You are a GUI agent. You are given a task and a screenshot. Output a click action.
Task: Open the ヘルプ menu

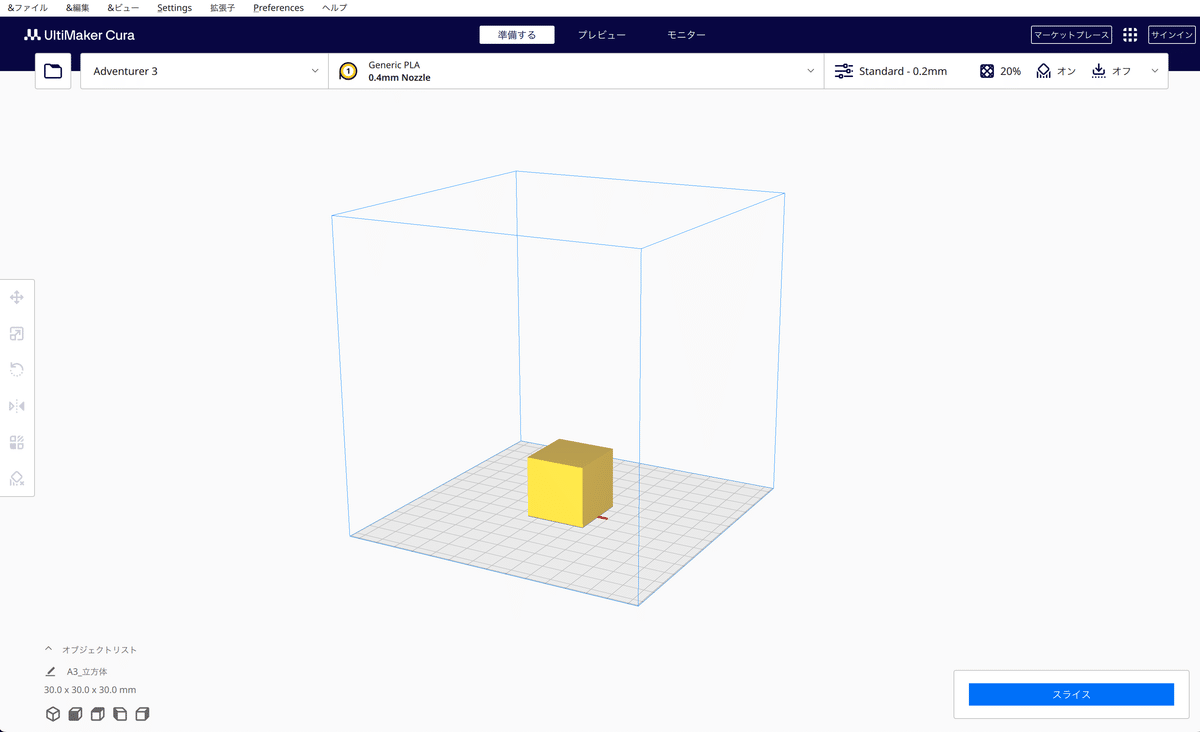click(x=335, y=8)
